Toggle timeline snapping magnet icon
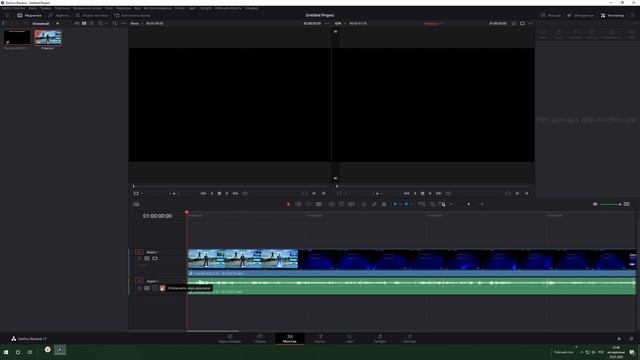 point(364,204)
